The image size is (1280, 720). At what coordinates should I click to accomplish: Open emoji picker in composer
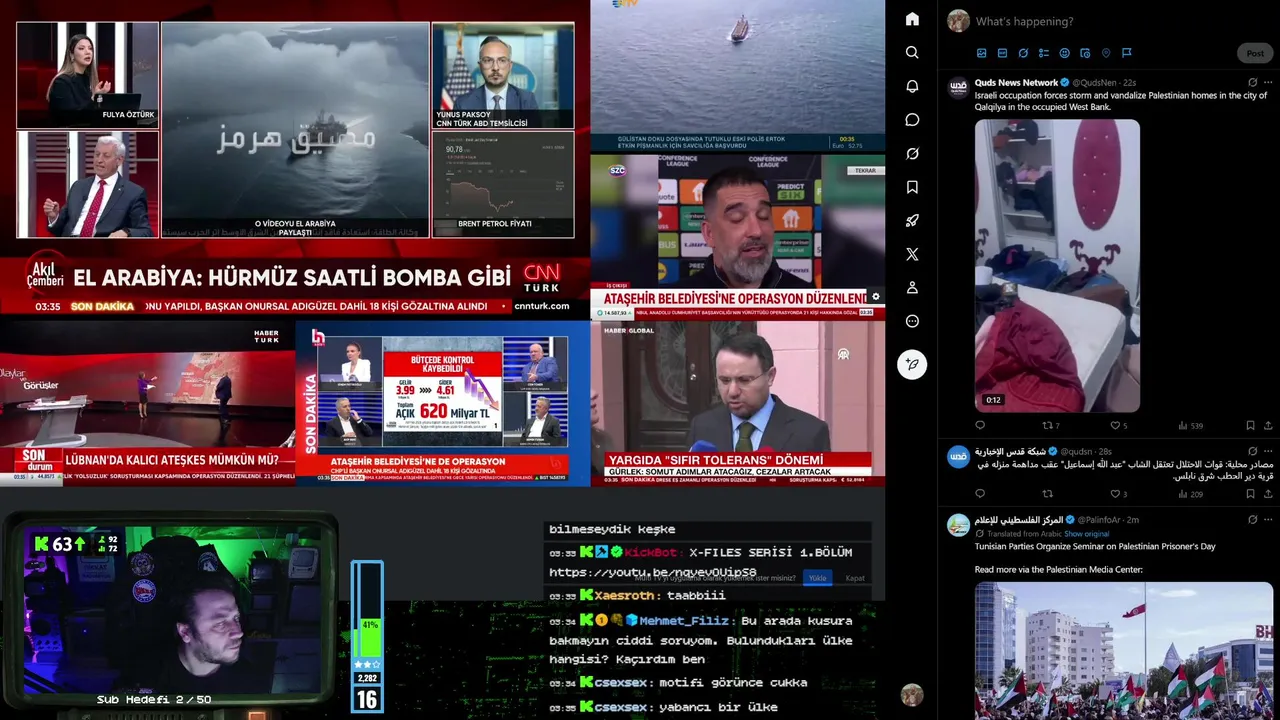coord(1064,53)
